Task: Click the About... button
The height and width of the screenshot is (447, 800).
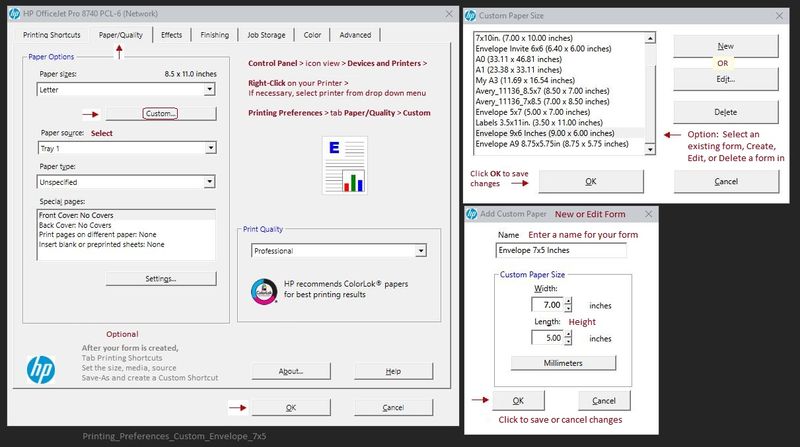Action: point(291,371)
